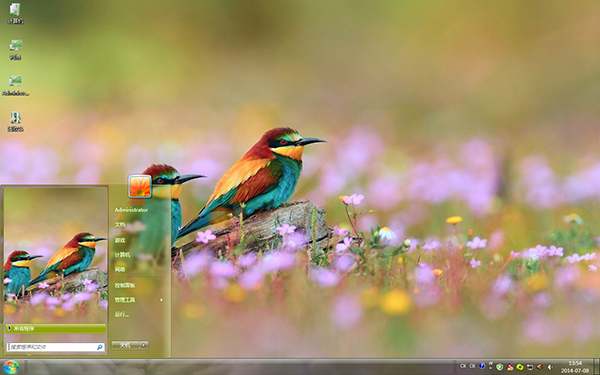The width and height of the screenshot is (600, 375).
Task: Open 控制面板 (Control Panel) in Start menu
Action: pyautogui.click(x=125, y=285)
